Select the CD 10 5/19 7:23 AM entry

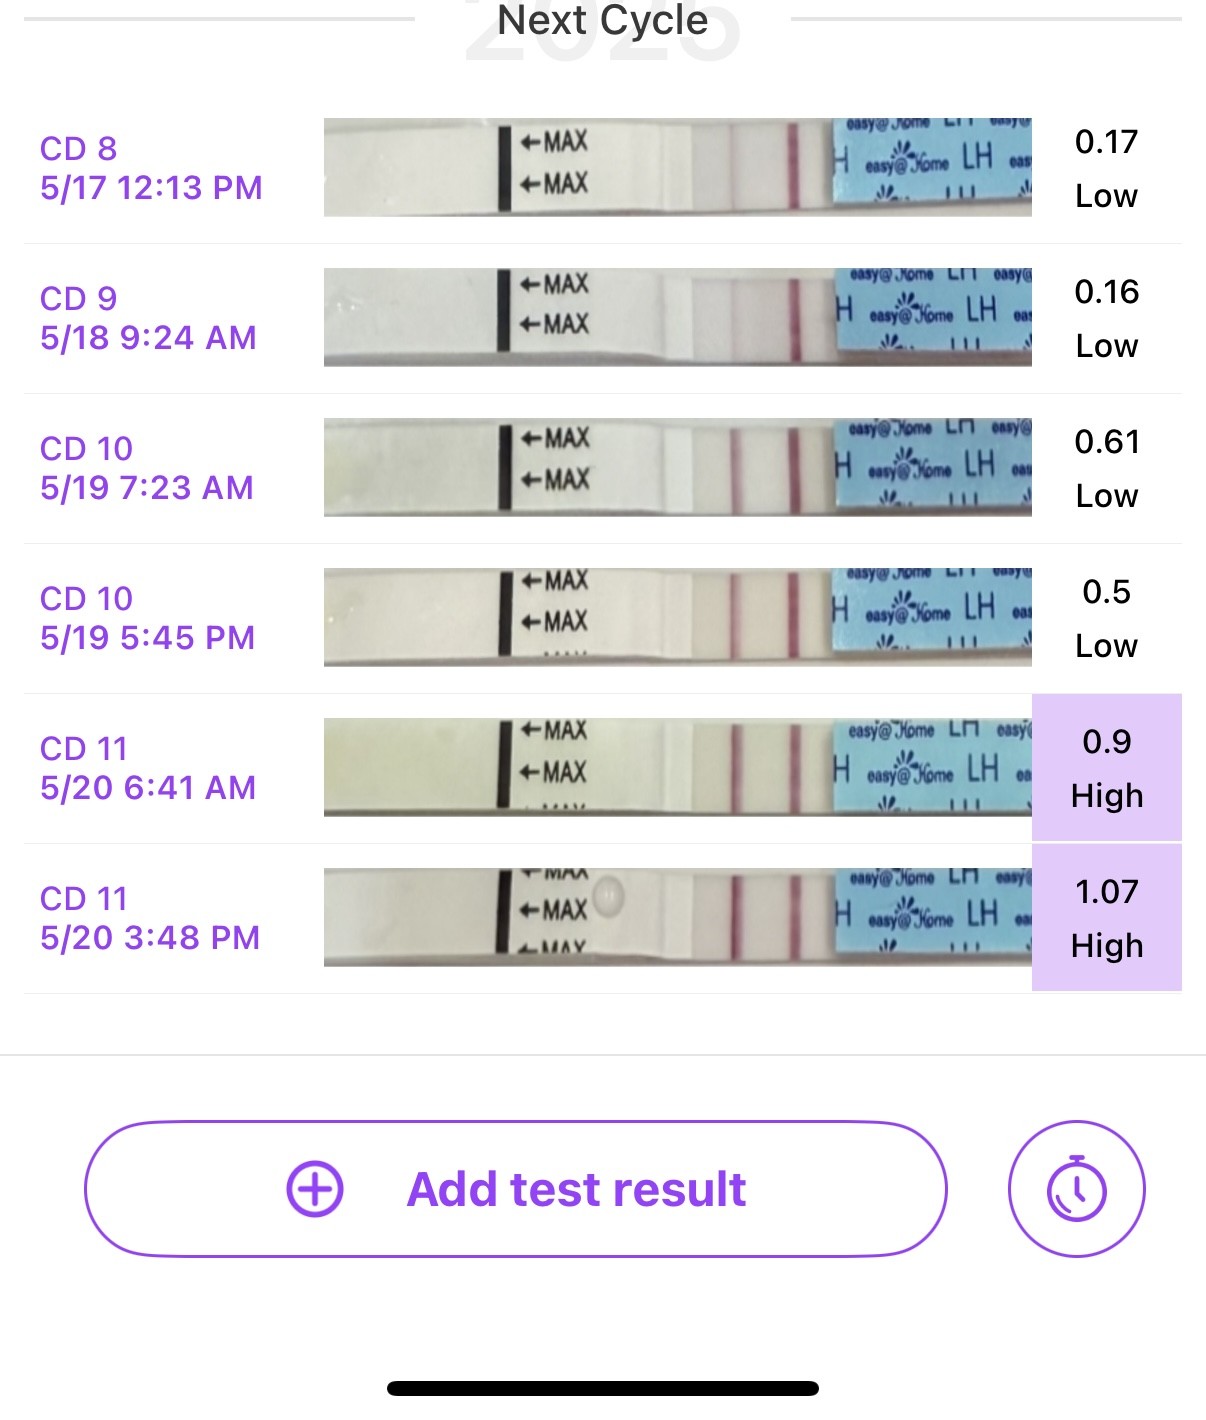147,468
